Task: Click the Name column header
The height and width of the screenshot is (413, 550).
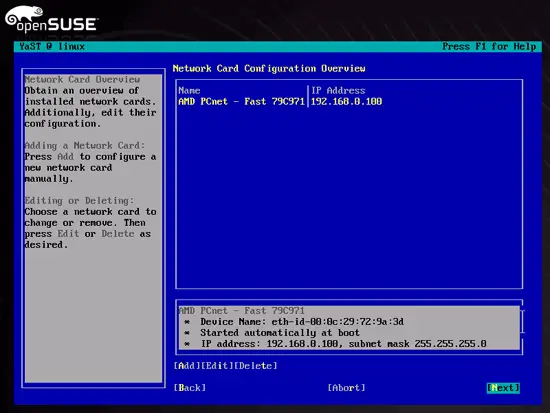Action: pyautogui.click(x=189, y=91)
